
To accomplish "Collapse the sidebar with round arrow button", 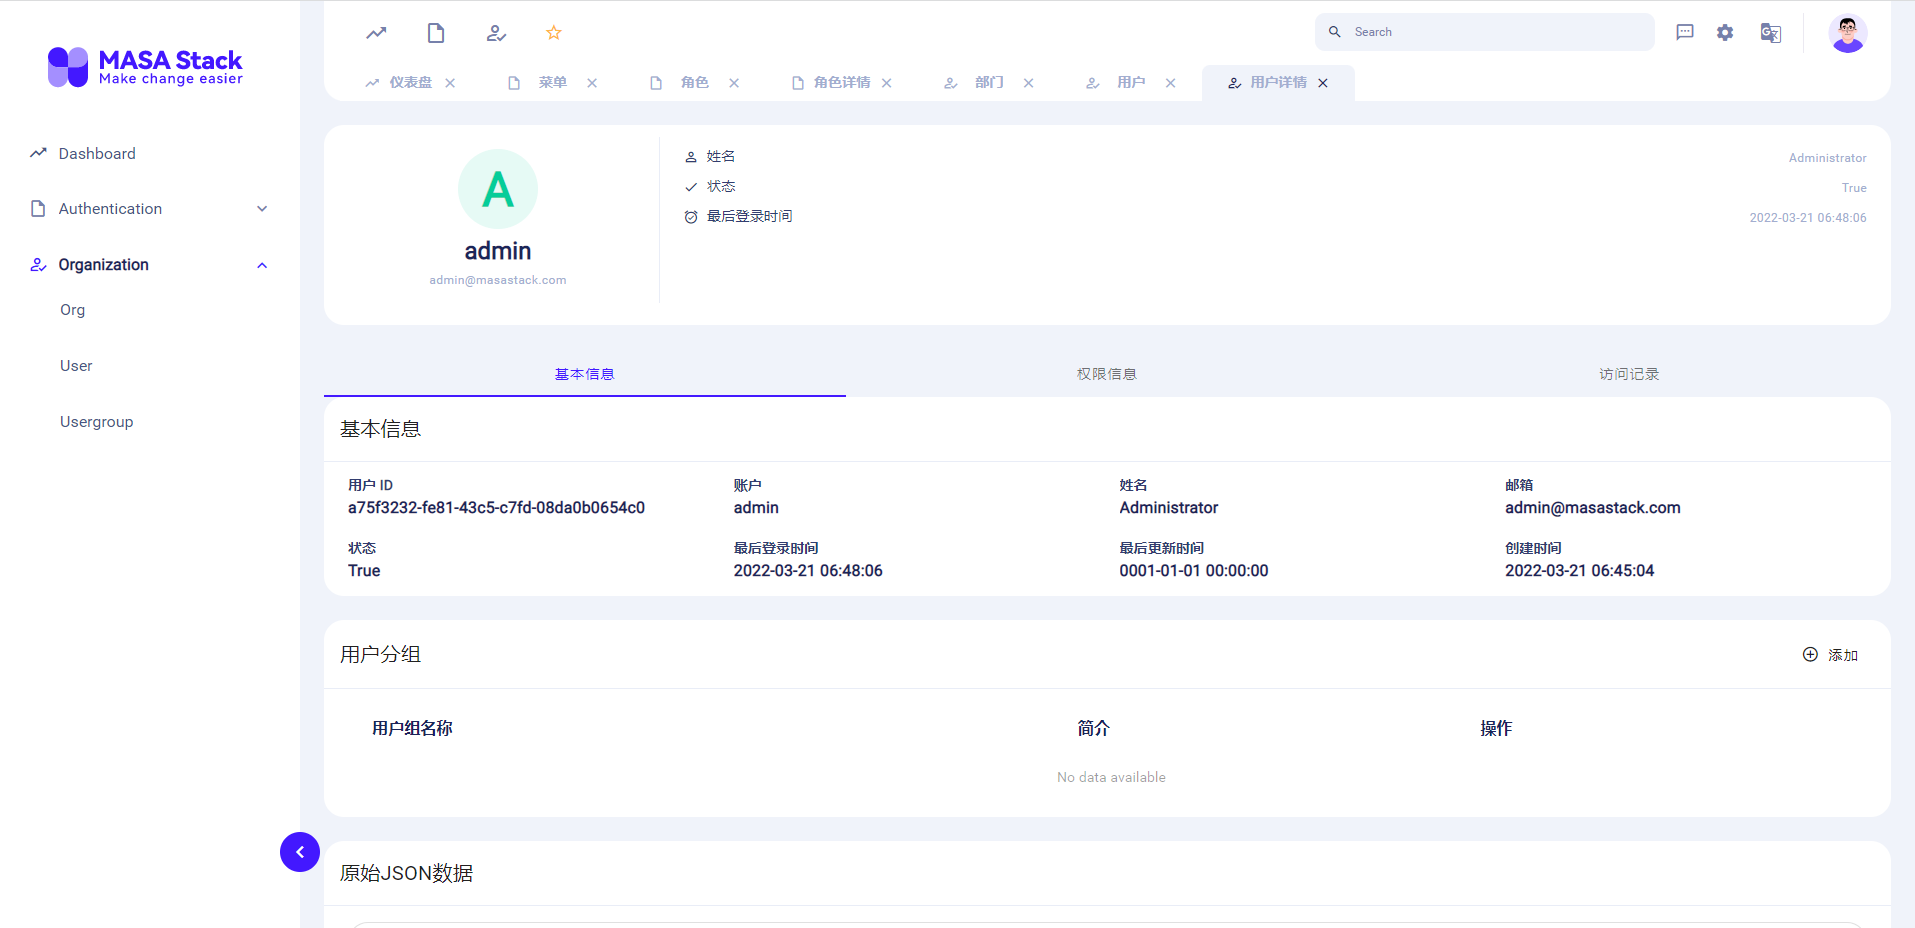I will click(x=300, y=852).
